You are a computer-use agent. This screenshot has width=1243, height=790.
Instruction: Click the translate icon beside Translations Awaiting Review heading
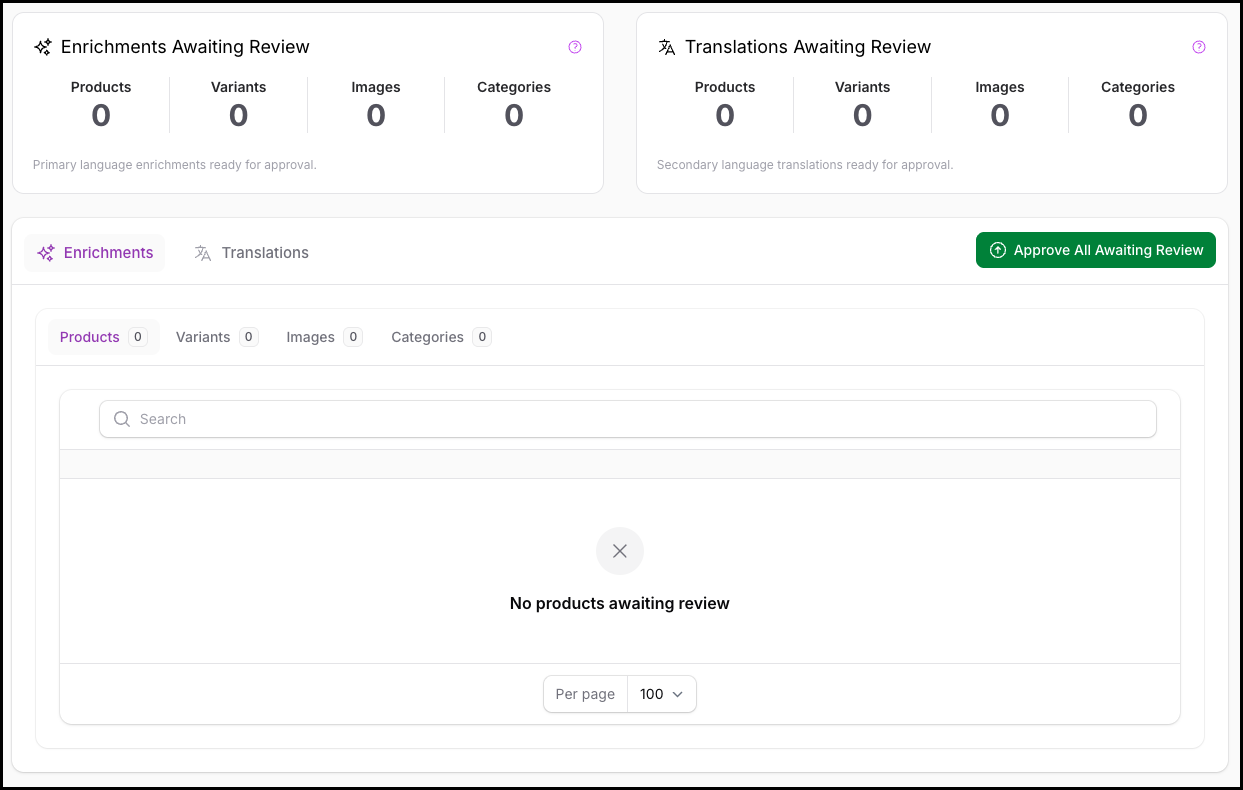pos(667,47)
